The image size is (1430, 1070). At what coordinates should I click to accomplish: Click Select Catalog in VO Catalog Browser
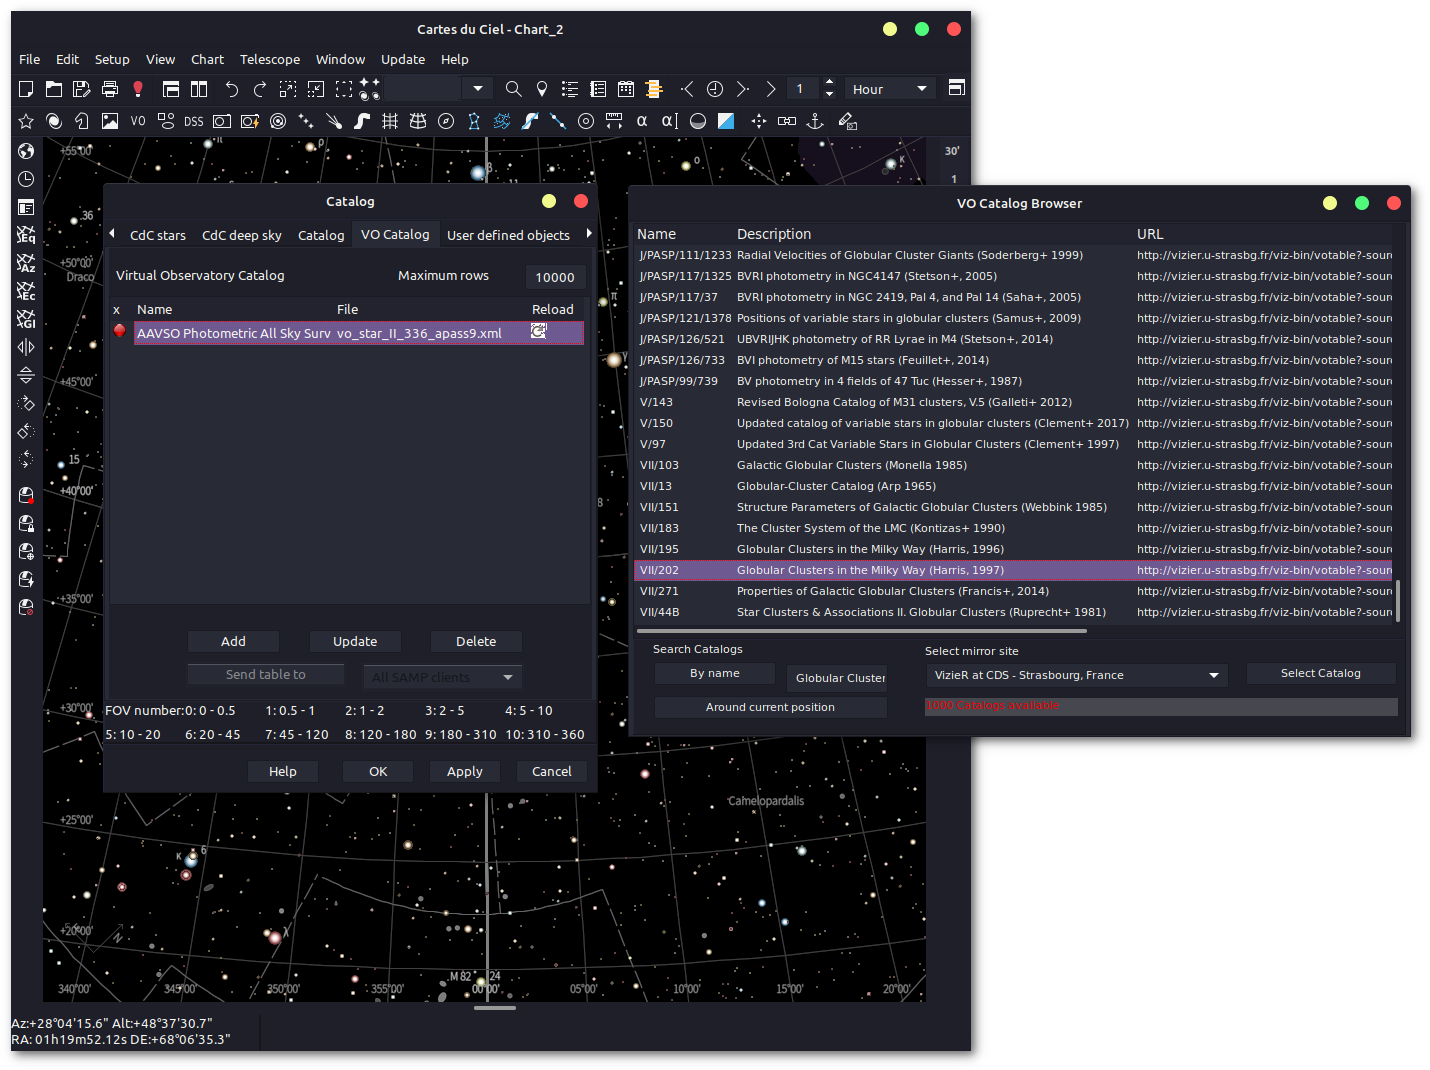pyautogui.click(x=1320, y=673)
